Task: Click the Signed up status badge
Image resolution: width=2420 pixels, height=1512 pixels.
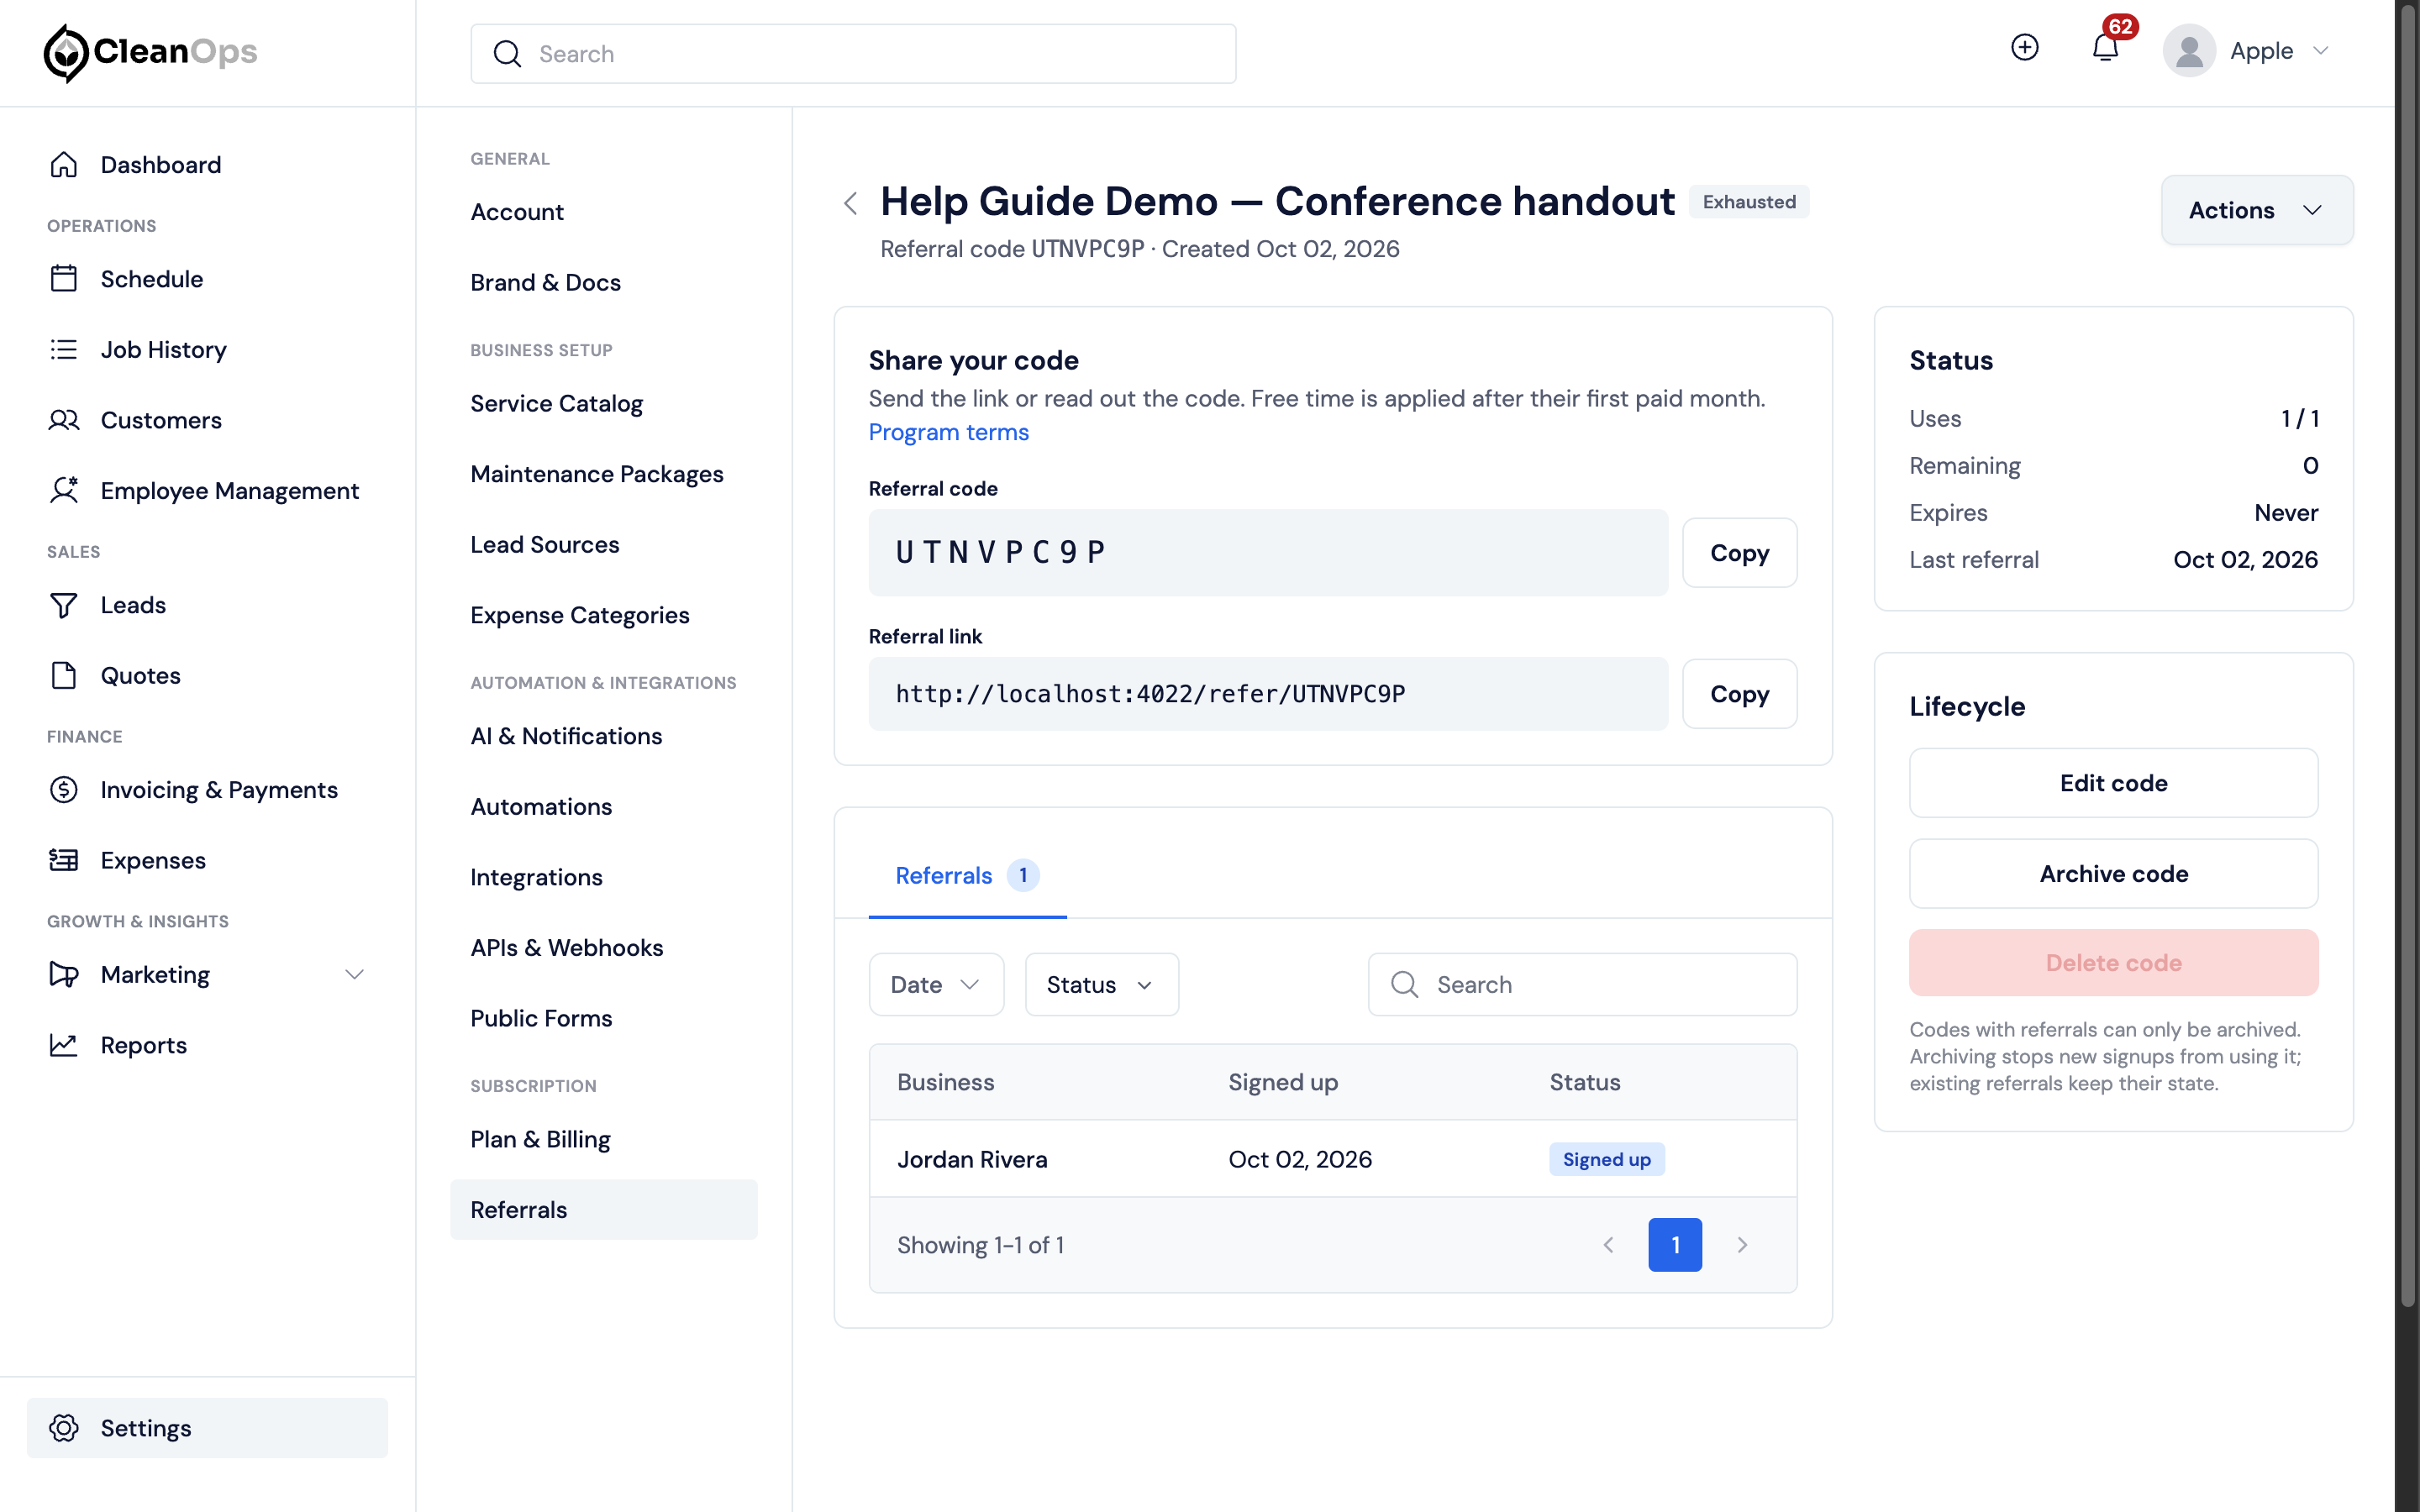Action: (x=1606, y=1159)
